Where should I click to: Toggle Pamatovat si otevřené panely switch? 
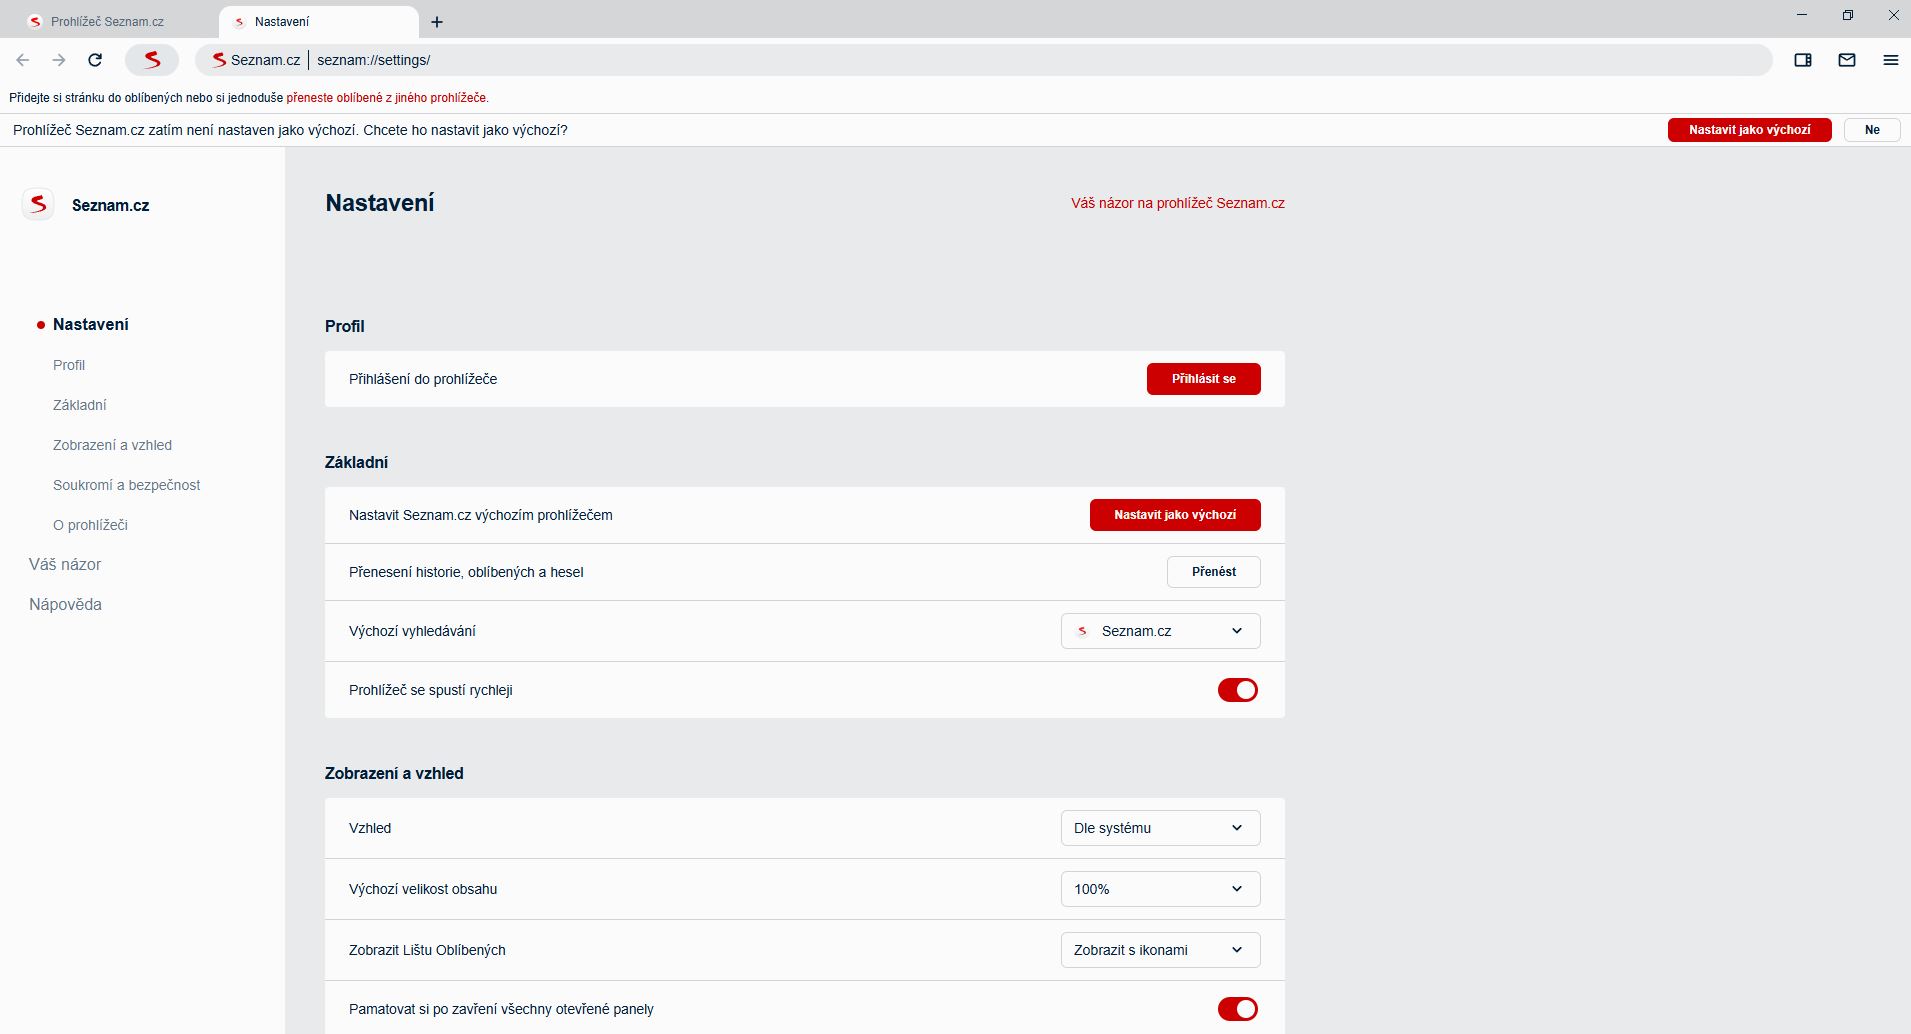[x=1238, y=1009]
